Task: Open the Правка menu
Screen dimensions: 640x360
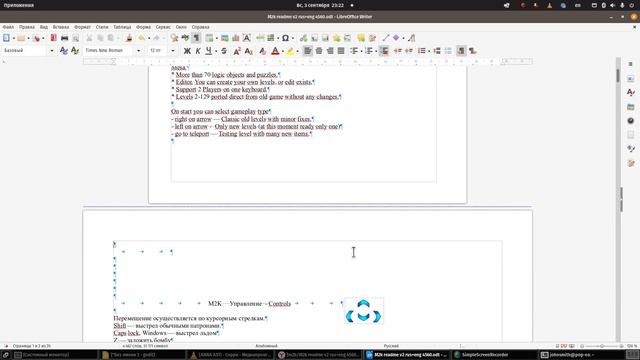Action: pyautogui.click(x=27, y=27)
